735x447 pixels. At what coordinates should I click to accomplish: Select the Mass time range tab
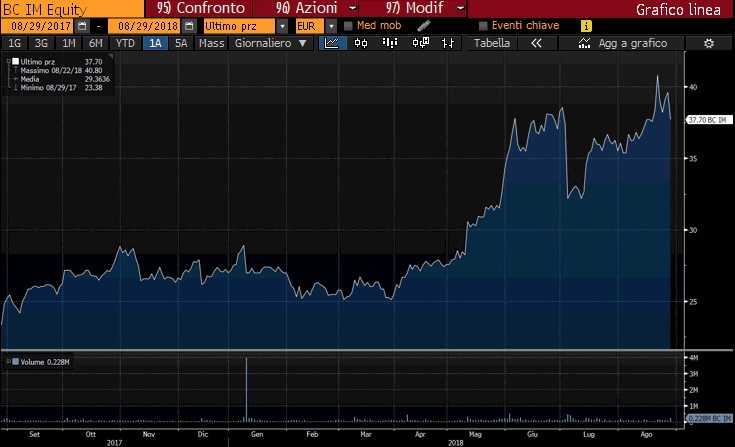tap(211, 43)
